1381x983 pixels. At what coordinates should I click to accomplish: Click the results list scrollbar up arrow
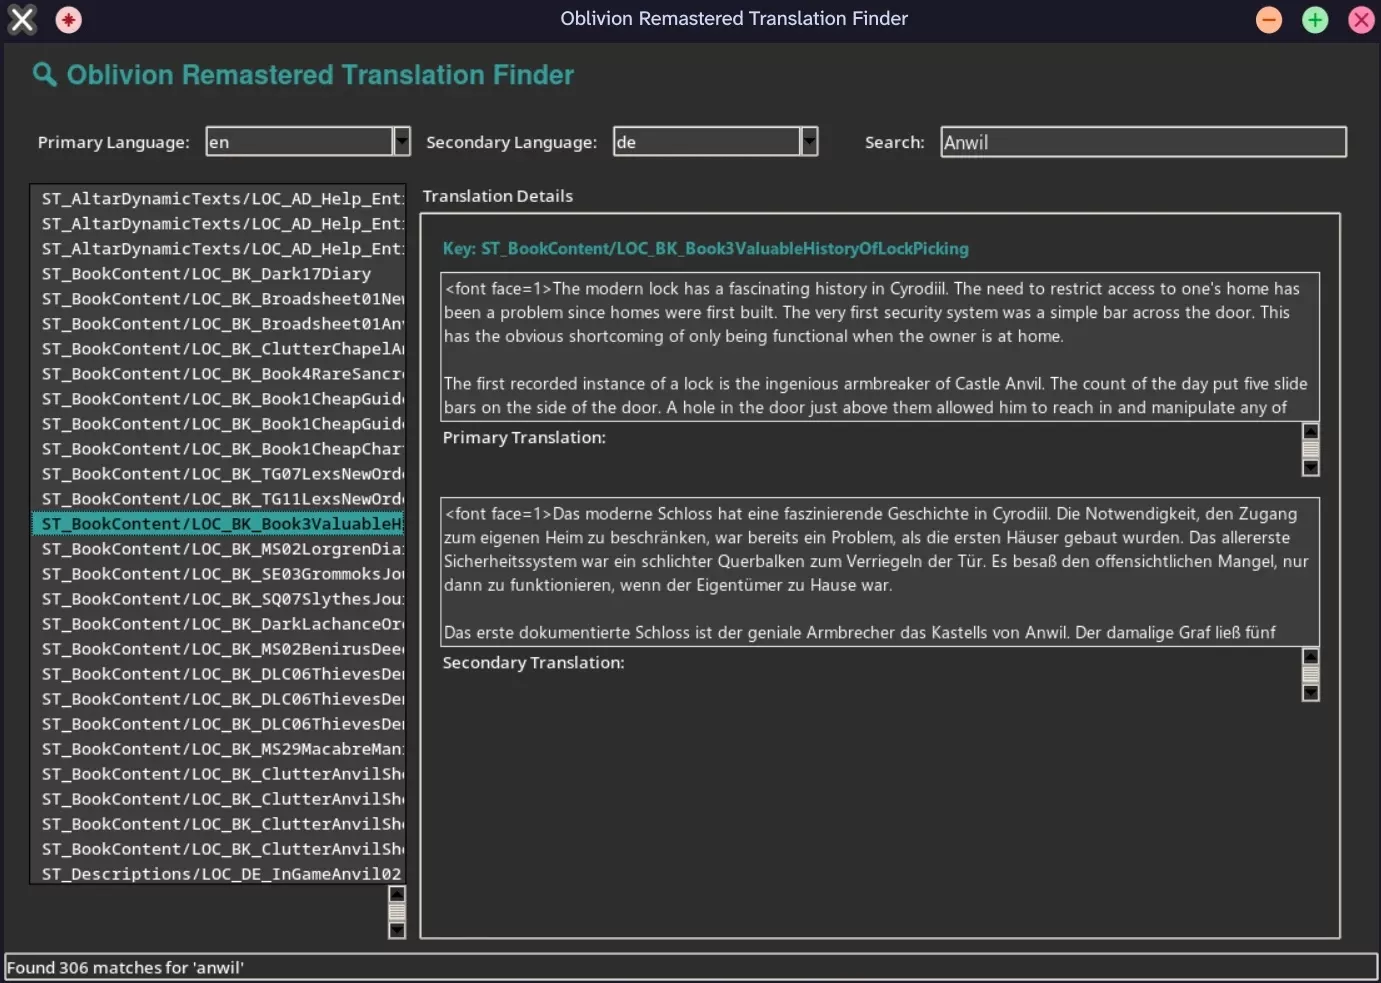pos(397,894)
